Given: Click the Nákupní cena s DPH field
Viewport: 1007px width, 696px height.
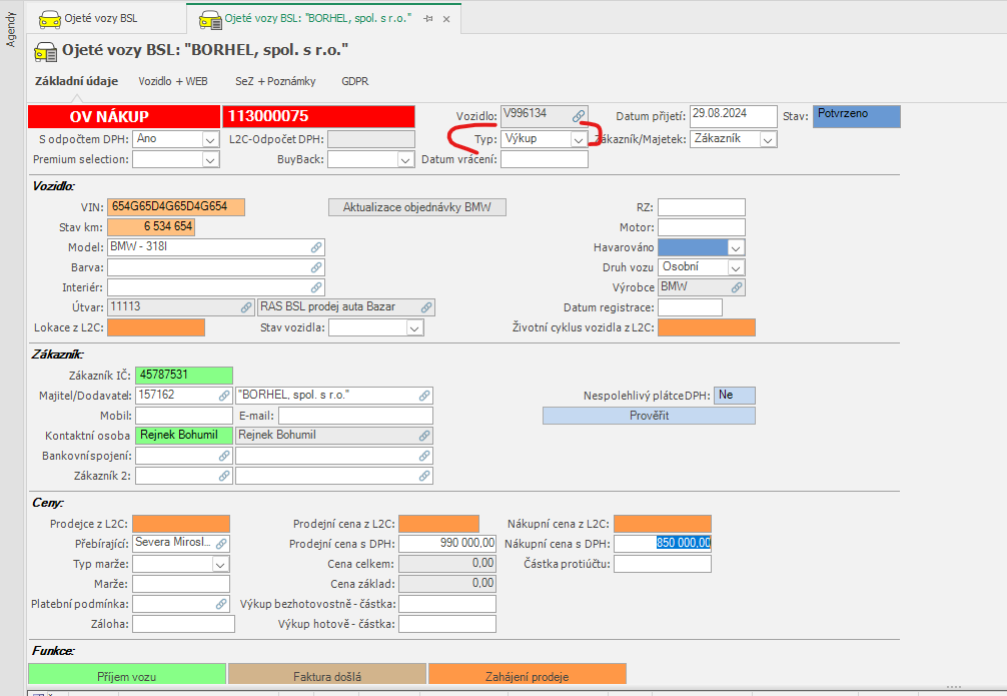Looking at the screenshot, I should 662,543.
